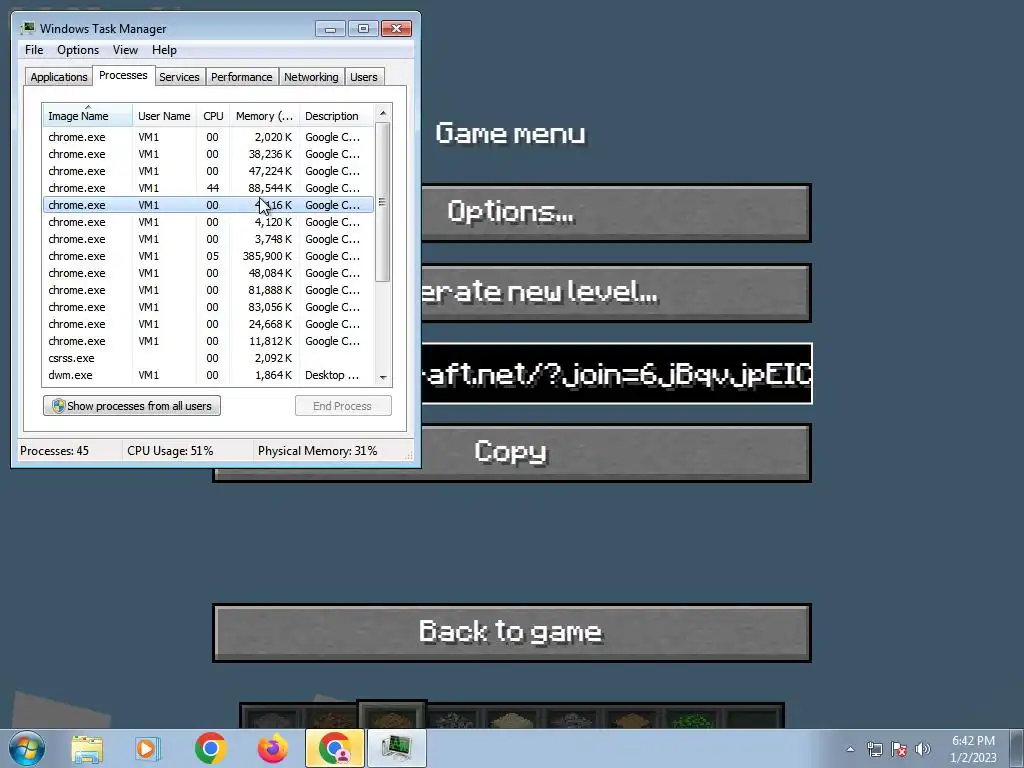Open the File menu
The width and height of the screenshot is (1024, 768).
34,50
